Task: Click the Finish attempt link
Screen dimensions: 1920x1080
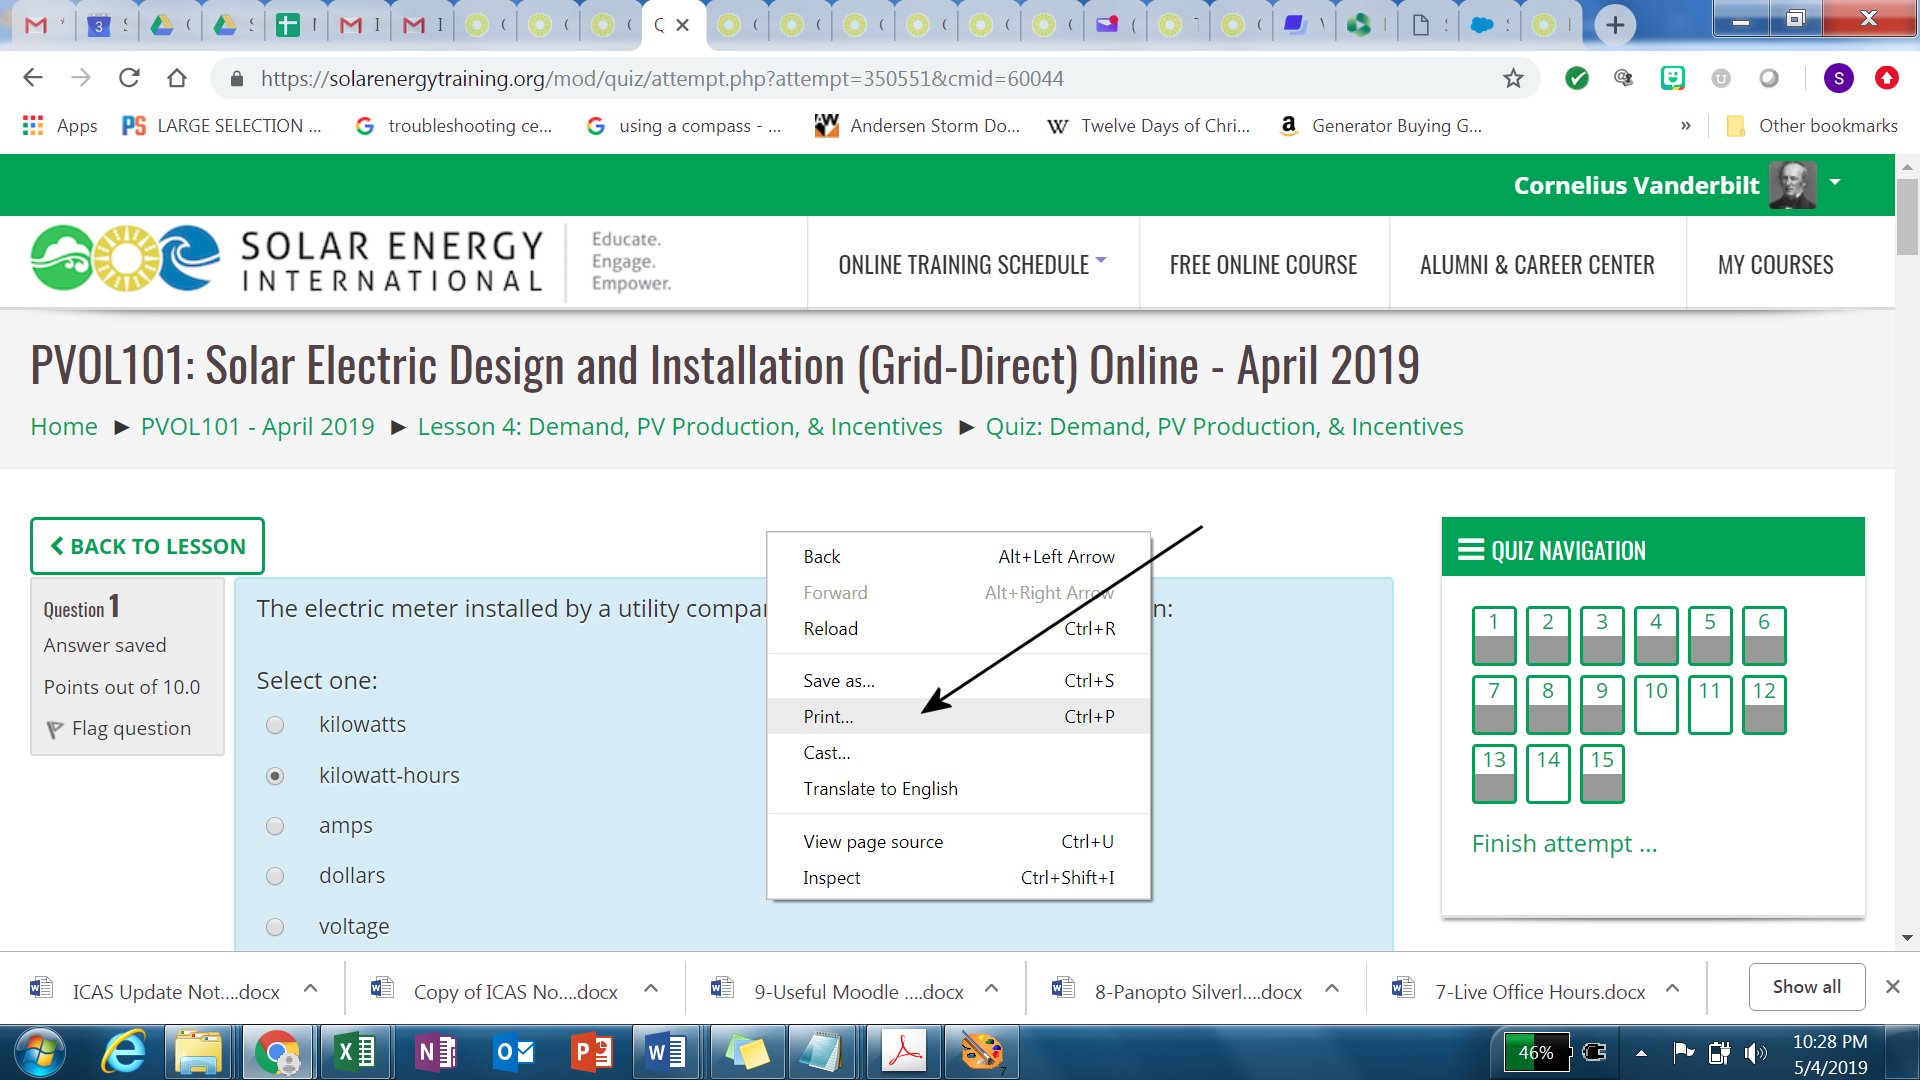Action: [x=1564, y=844]
